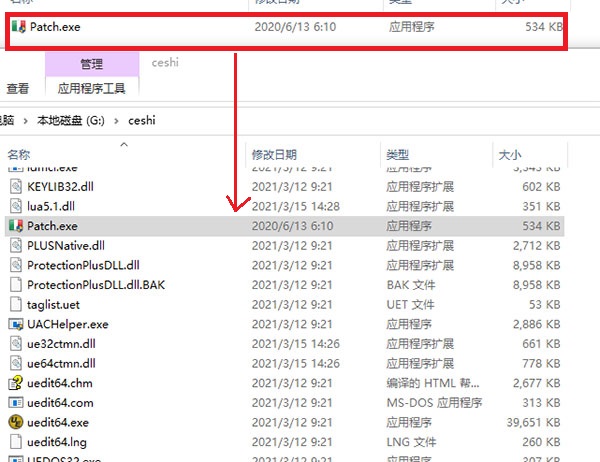Click the ceshi folder breadcrumb
The height and width of the screenshot is (462, 600).
[142, 120]
